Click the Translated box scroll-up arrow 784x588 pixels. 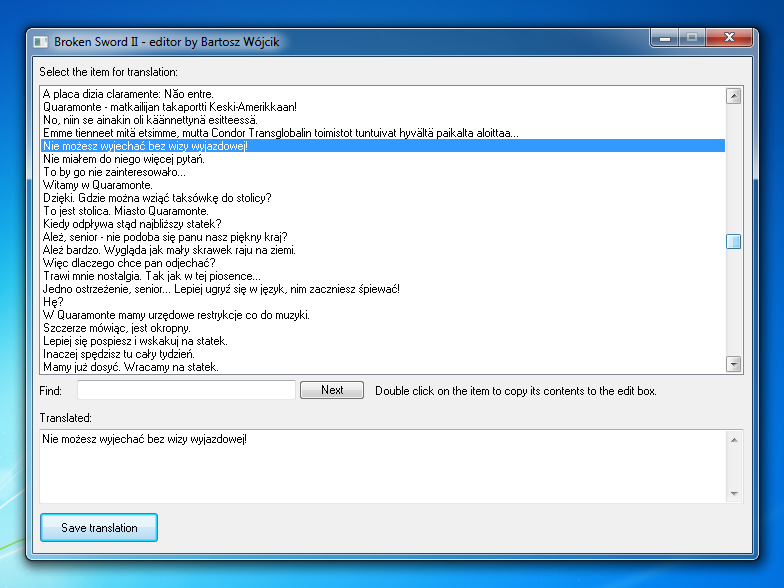coord(734,440)
